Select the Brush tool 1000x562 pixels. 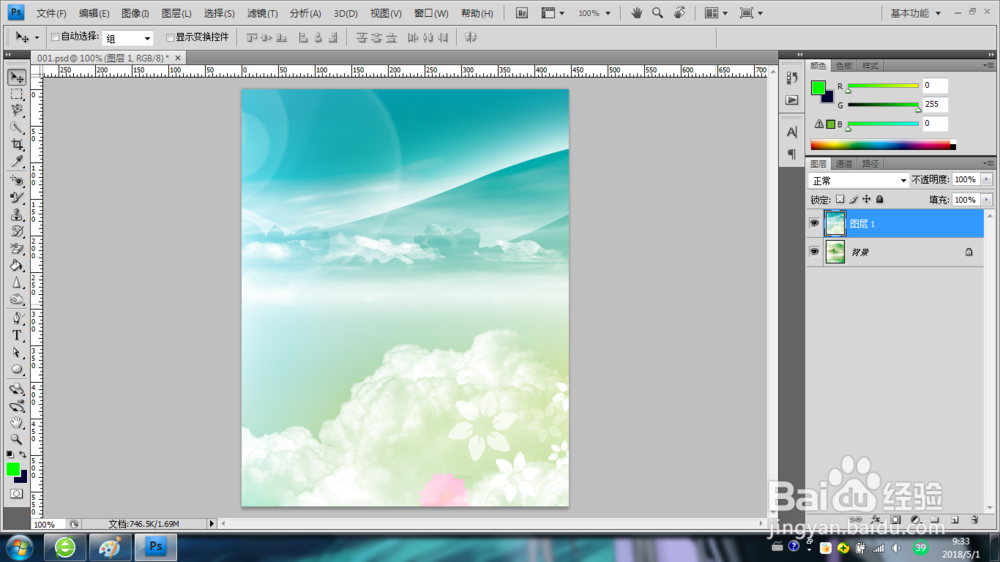(17, 198)
